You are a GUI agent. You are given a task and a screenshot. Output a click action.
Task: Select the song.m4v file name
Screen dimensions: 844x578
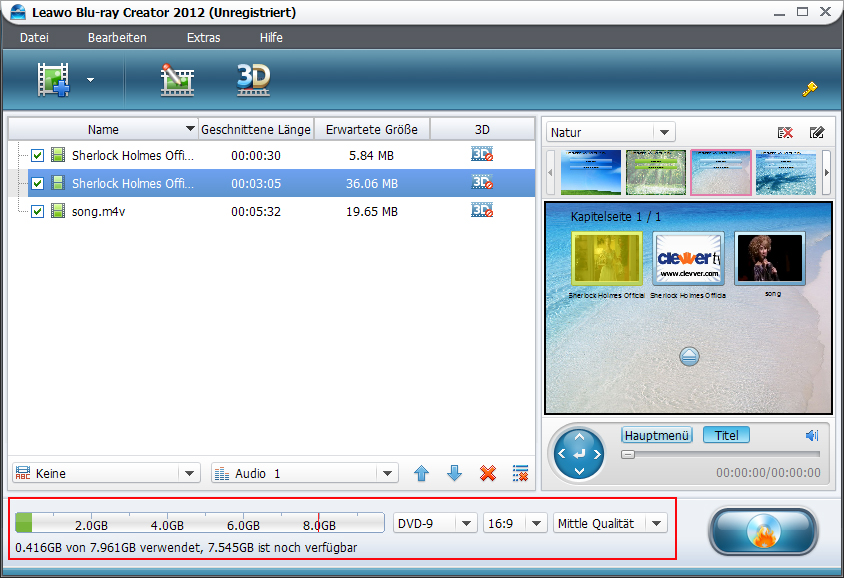99,212
